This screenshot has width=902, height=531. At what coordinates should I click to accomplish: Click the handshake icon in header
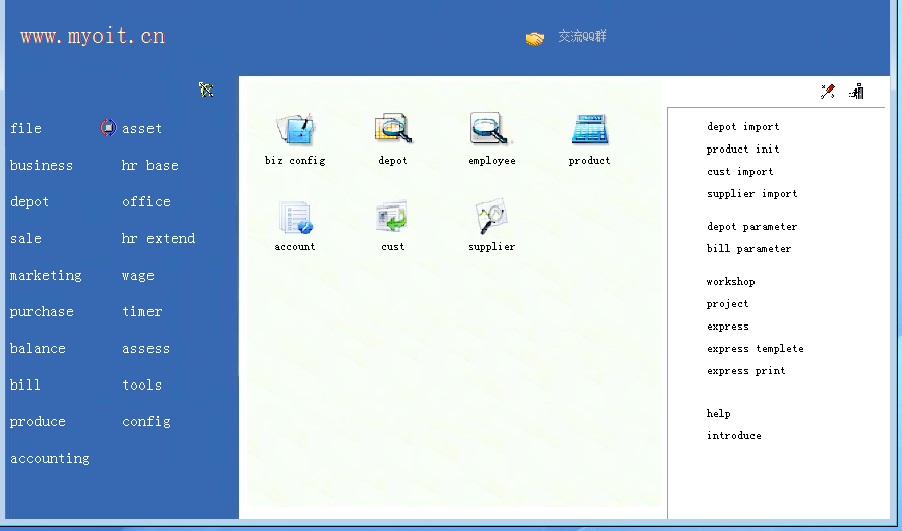(535, 38)
